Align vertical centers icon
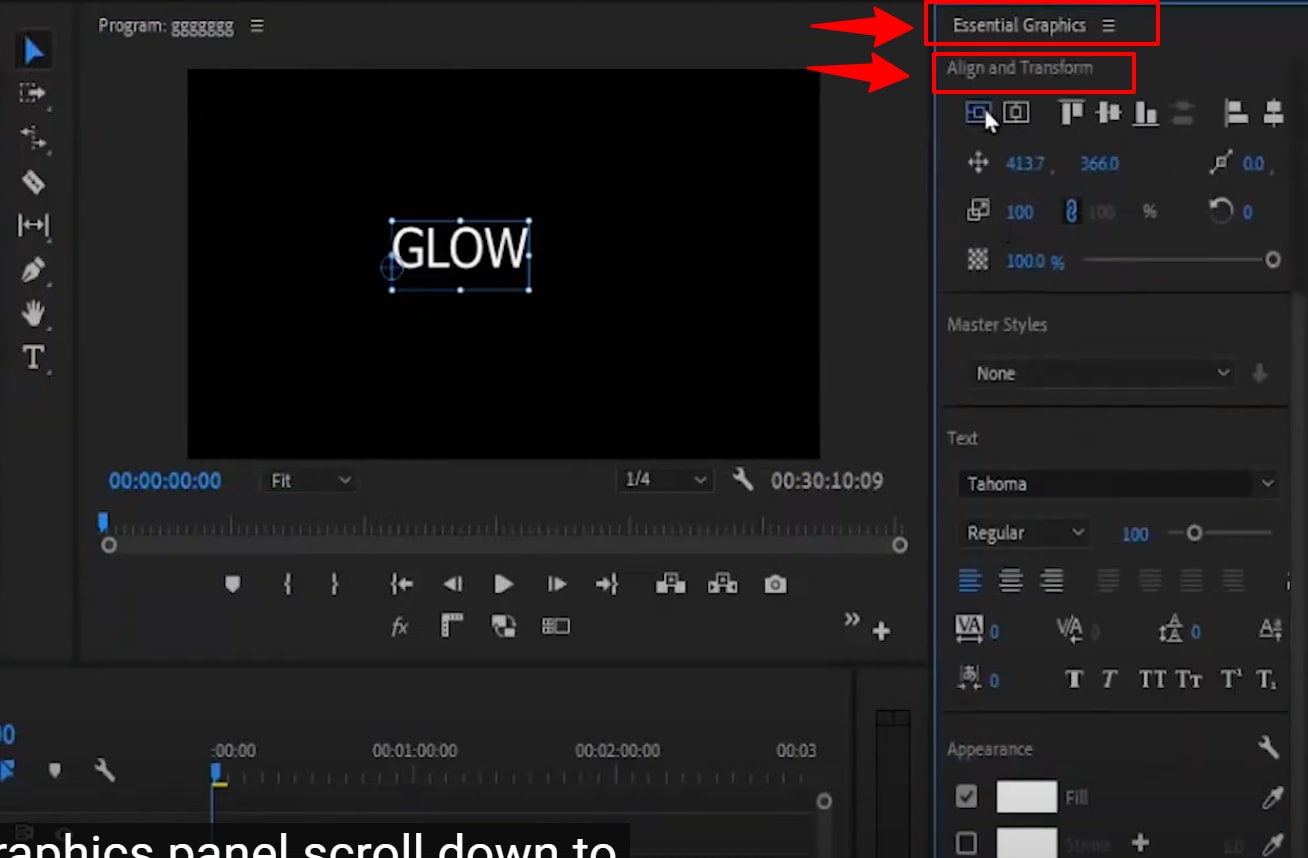 1108,113
